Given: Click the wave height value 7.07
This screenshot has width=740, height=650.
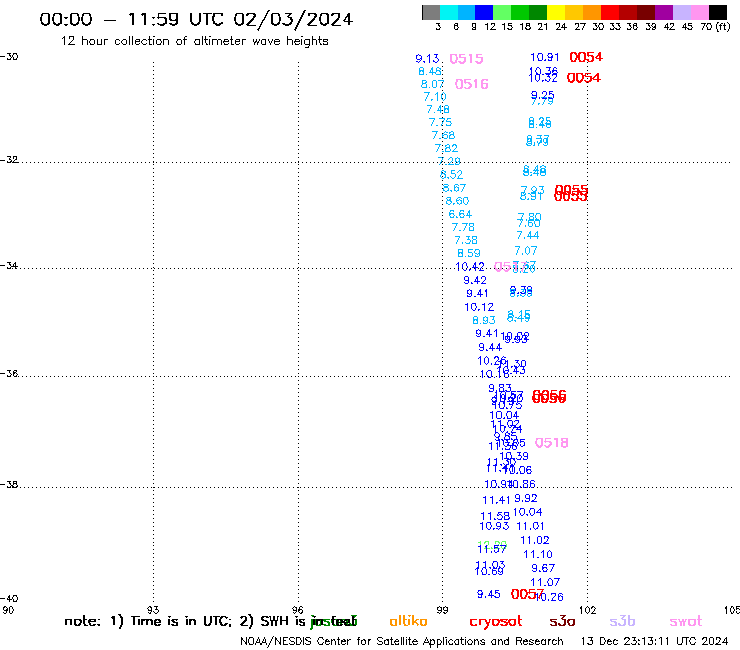Looking at the screenshot, I should (526, 251).
